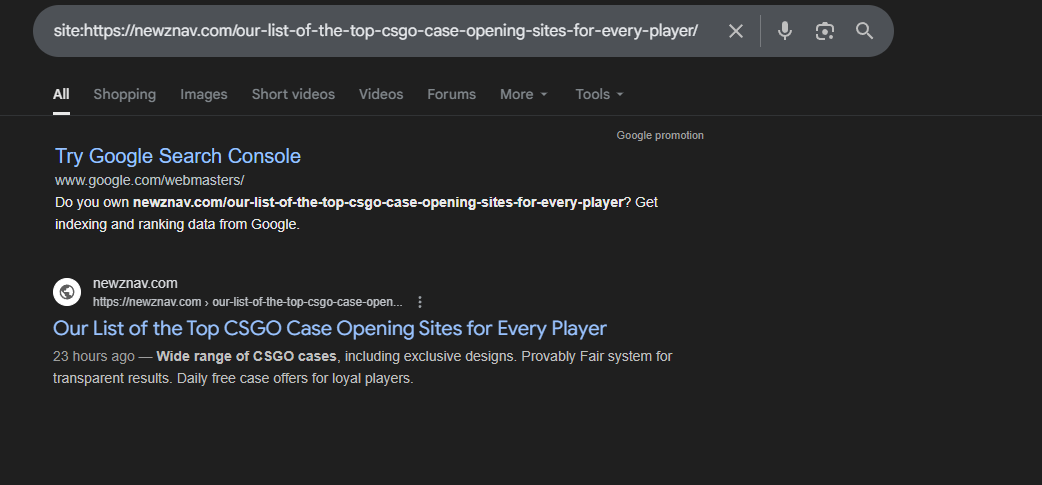This screenshot has width=1042, height=485.
Task: Clear the search box with the X icon
Action: point(735,31)
